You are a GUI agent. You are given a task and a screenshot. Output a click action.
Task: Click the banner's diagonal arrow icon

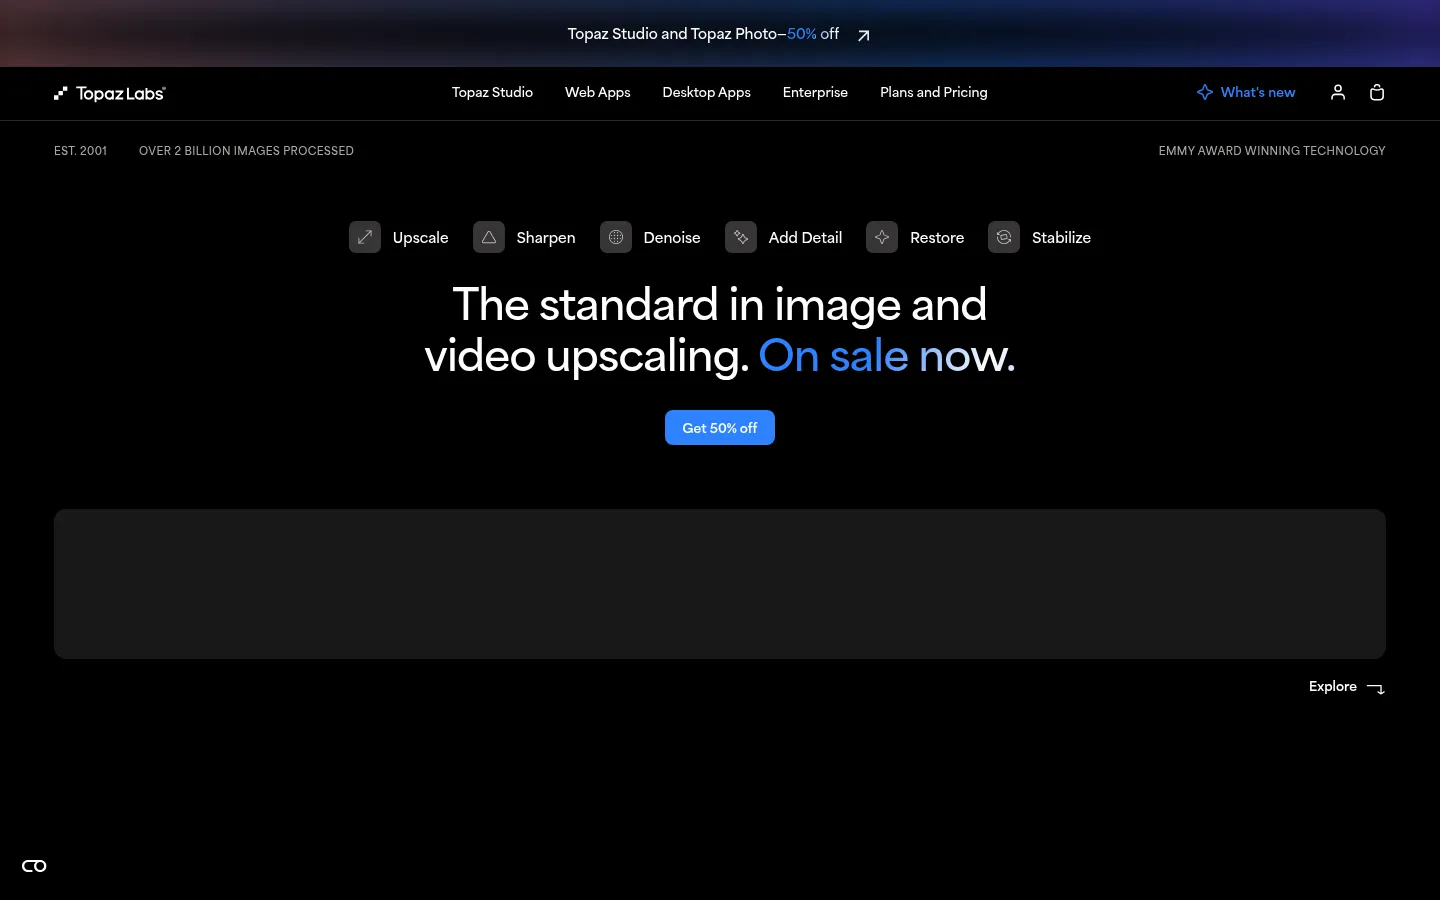click(864, 35)
